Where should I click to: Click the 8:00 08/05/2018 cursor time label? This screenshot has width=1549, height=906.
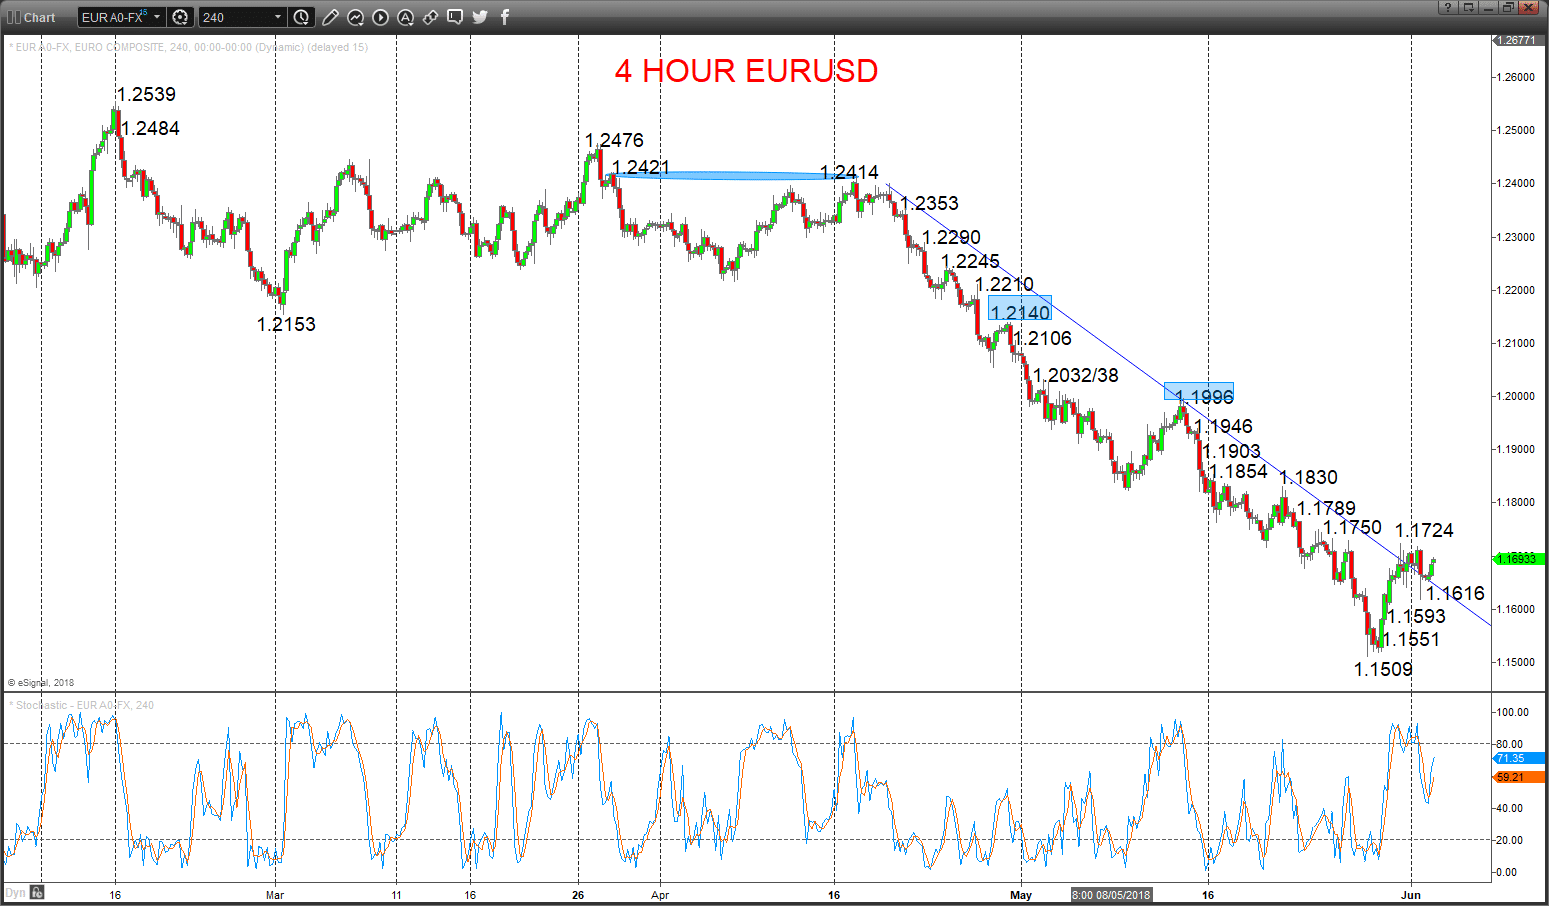click(x=1112, y=895)
